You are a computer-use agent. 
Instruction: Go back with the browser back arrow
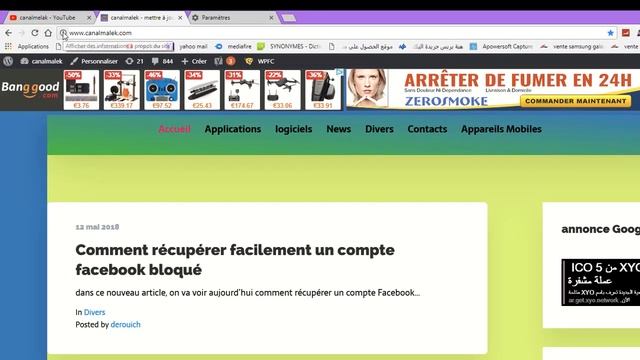(9, 33)
